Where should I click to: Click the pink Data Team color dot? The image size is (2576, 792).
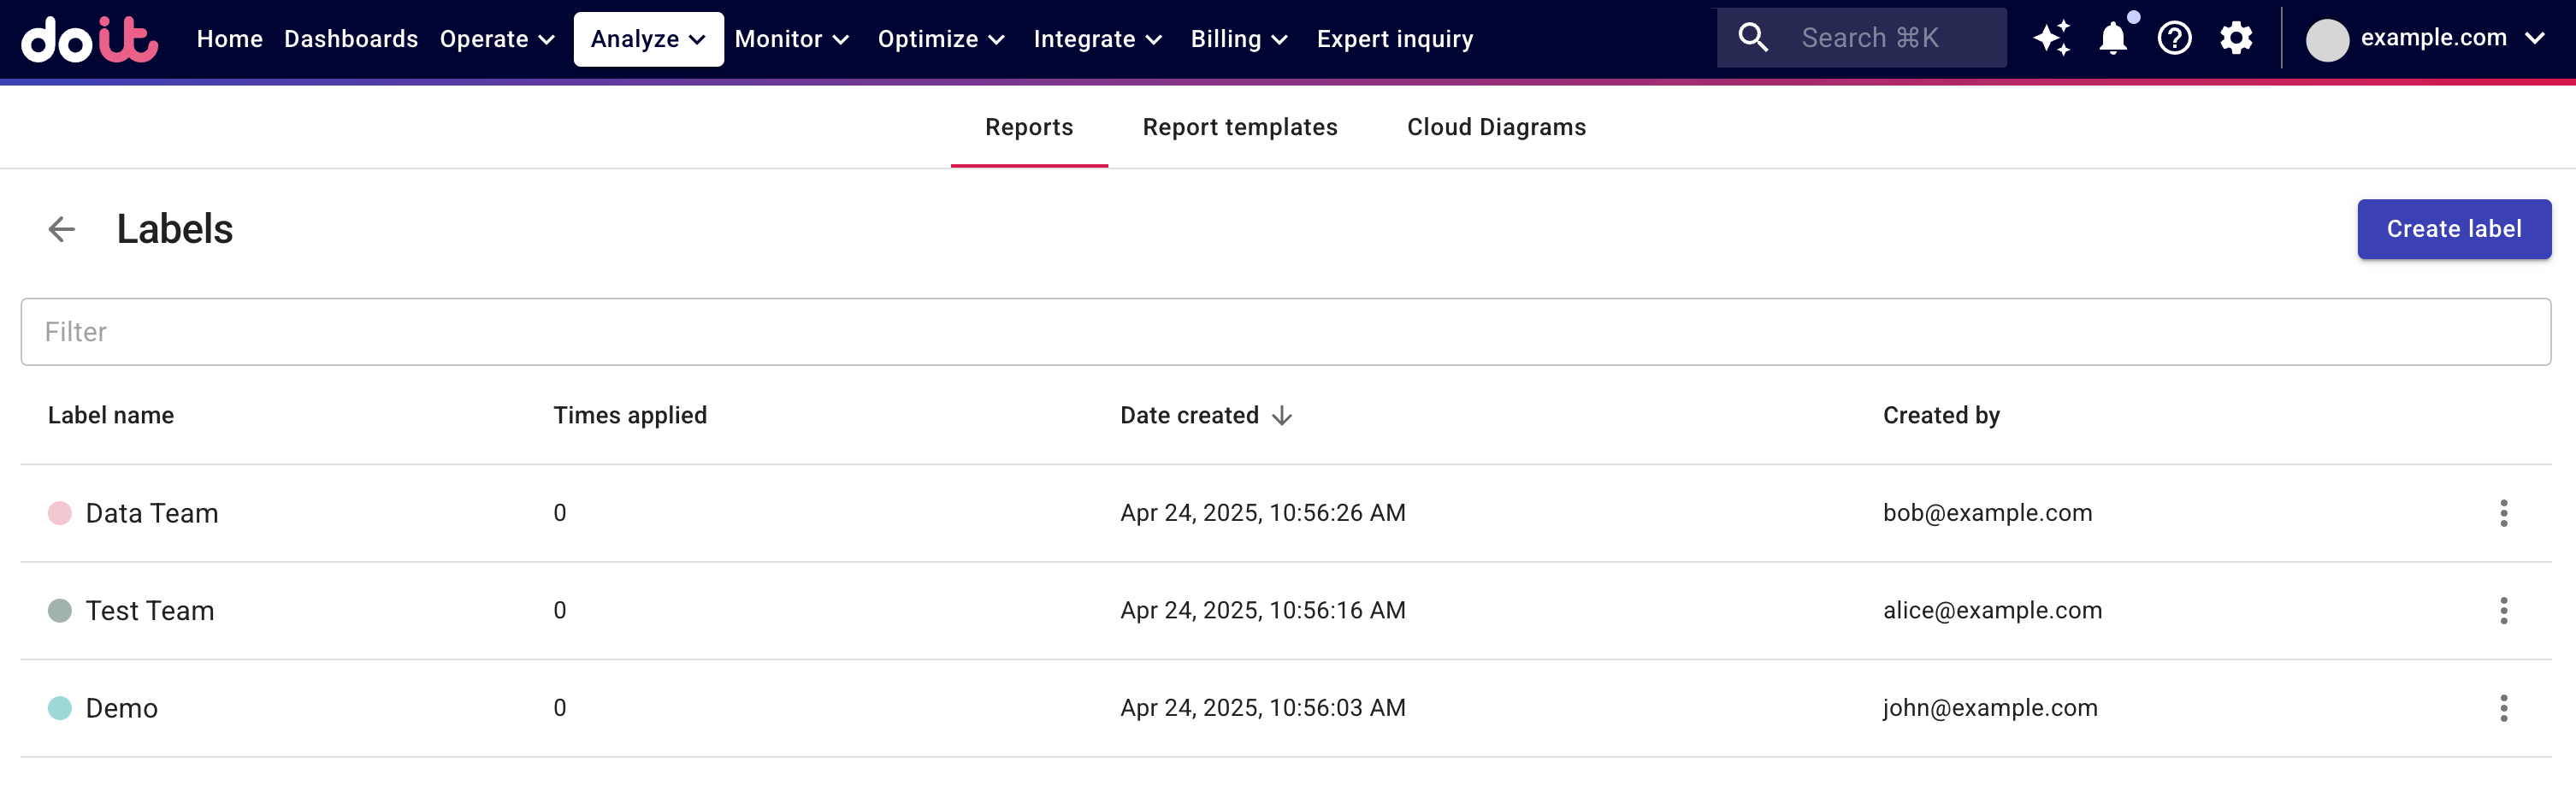[60, 513]
